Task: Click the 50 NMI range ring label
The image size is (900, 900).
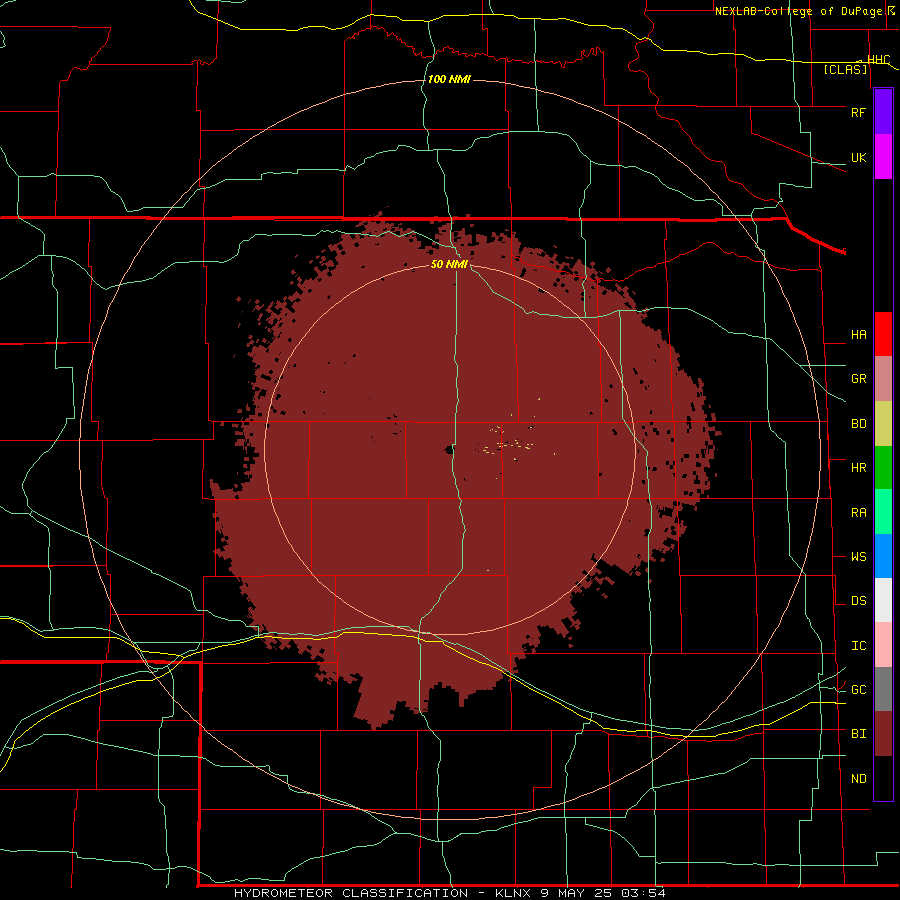Action: pyautogui.click(x=449, y=264)
